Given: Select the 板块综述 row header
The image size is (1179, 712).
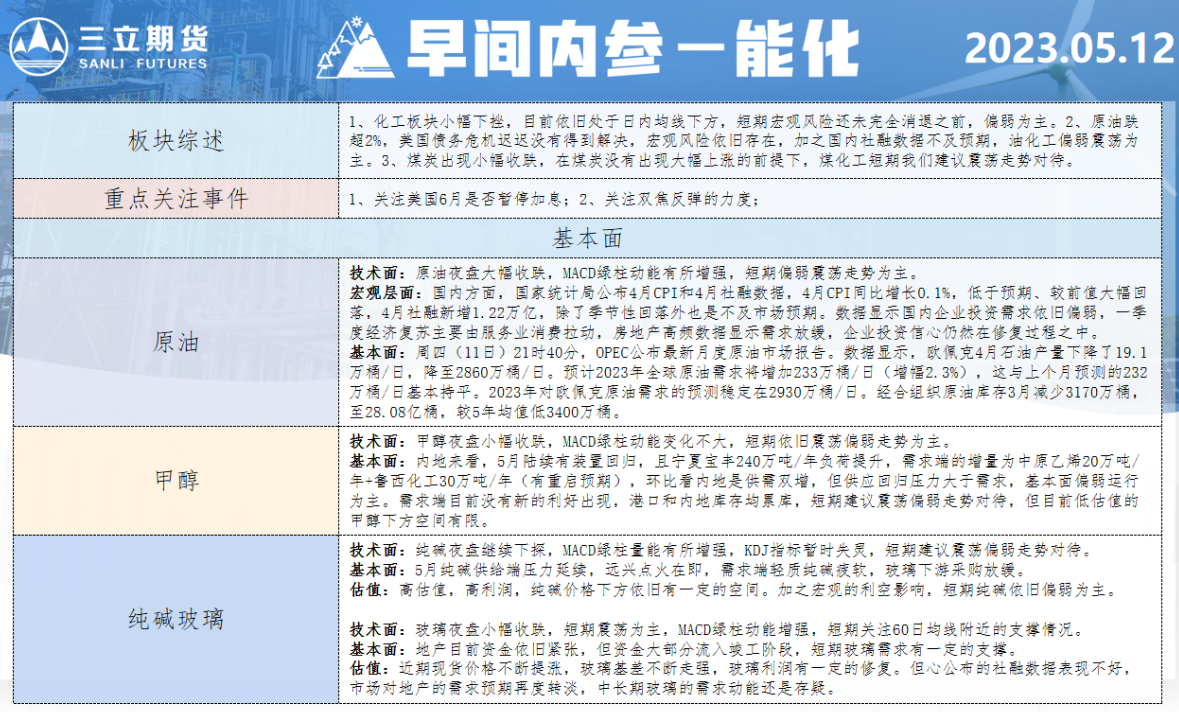Looking at the screenshot, I should (176, 140).
